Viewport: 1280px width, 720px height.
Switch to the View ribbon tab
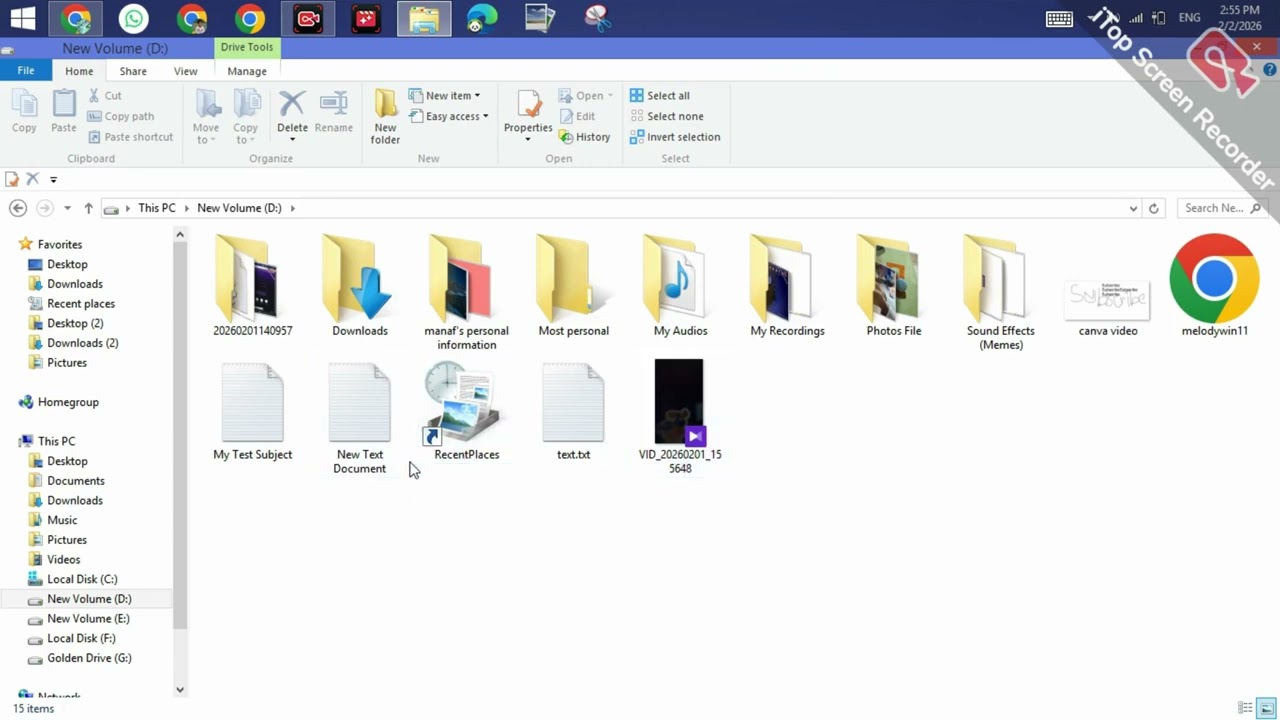pos(186,71)
